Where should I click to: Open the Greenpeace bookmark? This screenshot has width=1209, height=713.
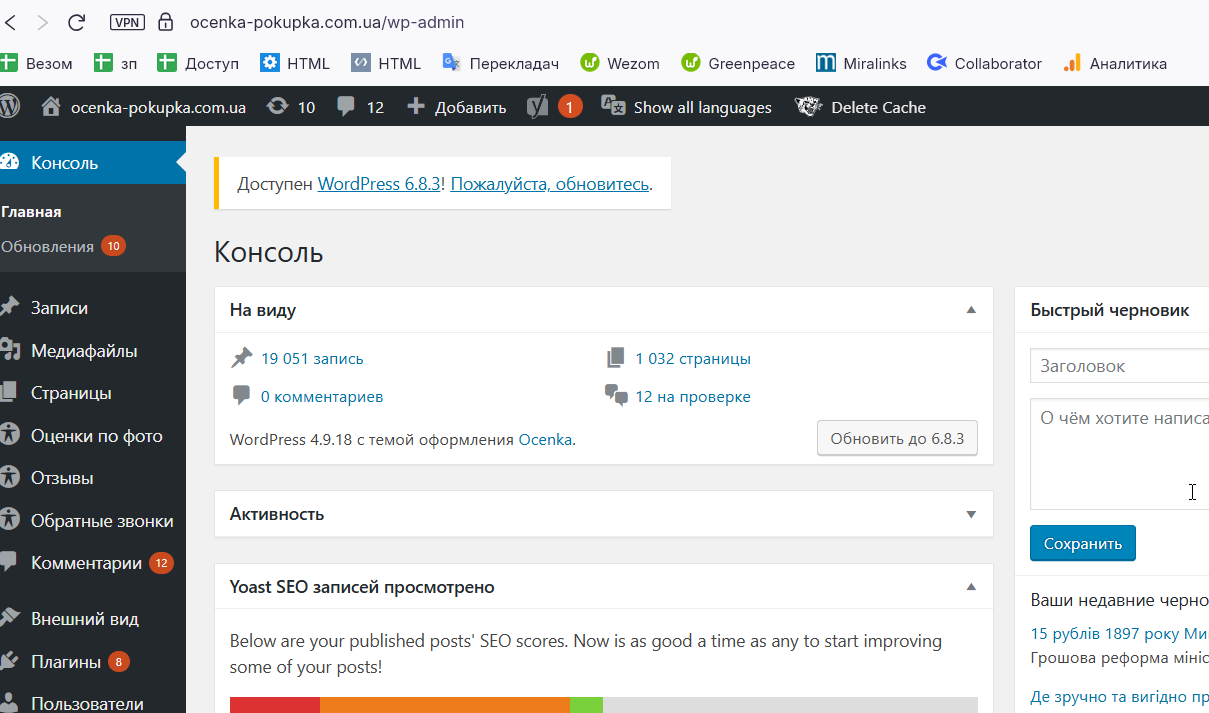pyautogui.click(x=738, y=63)
